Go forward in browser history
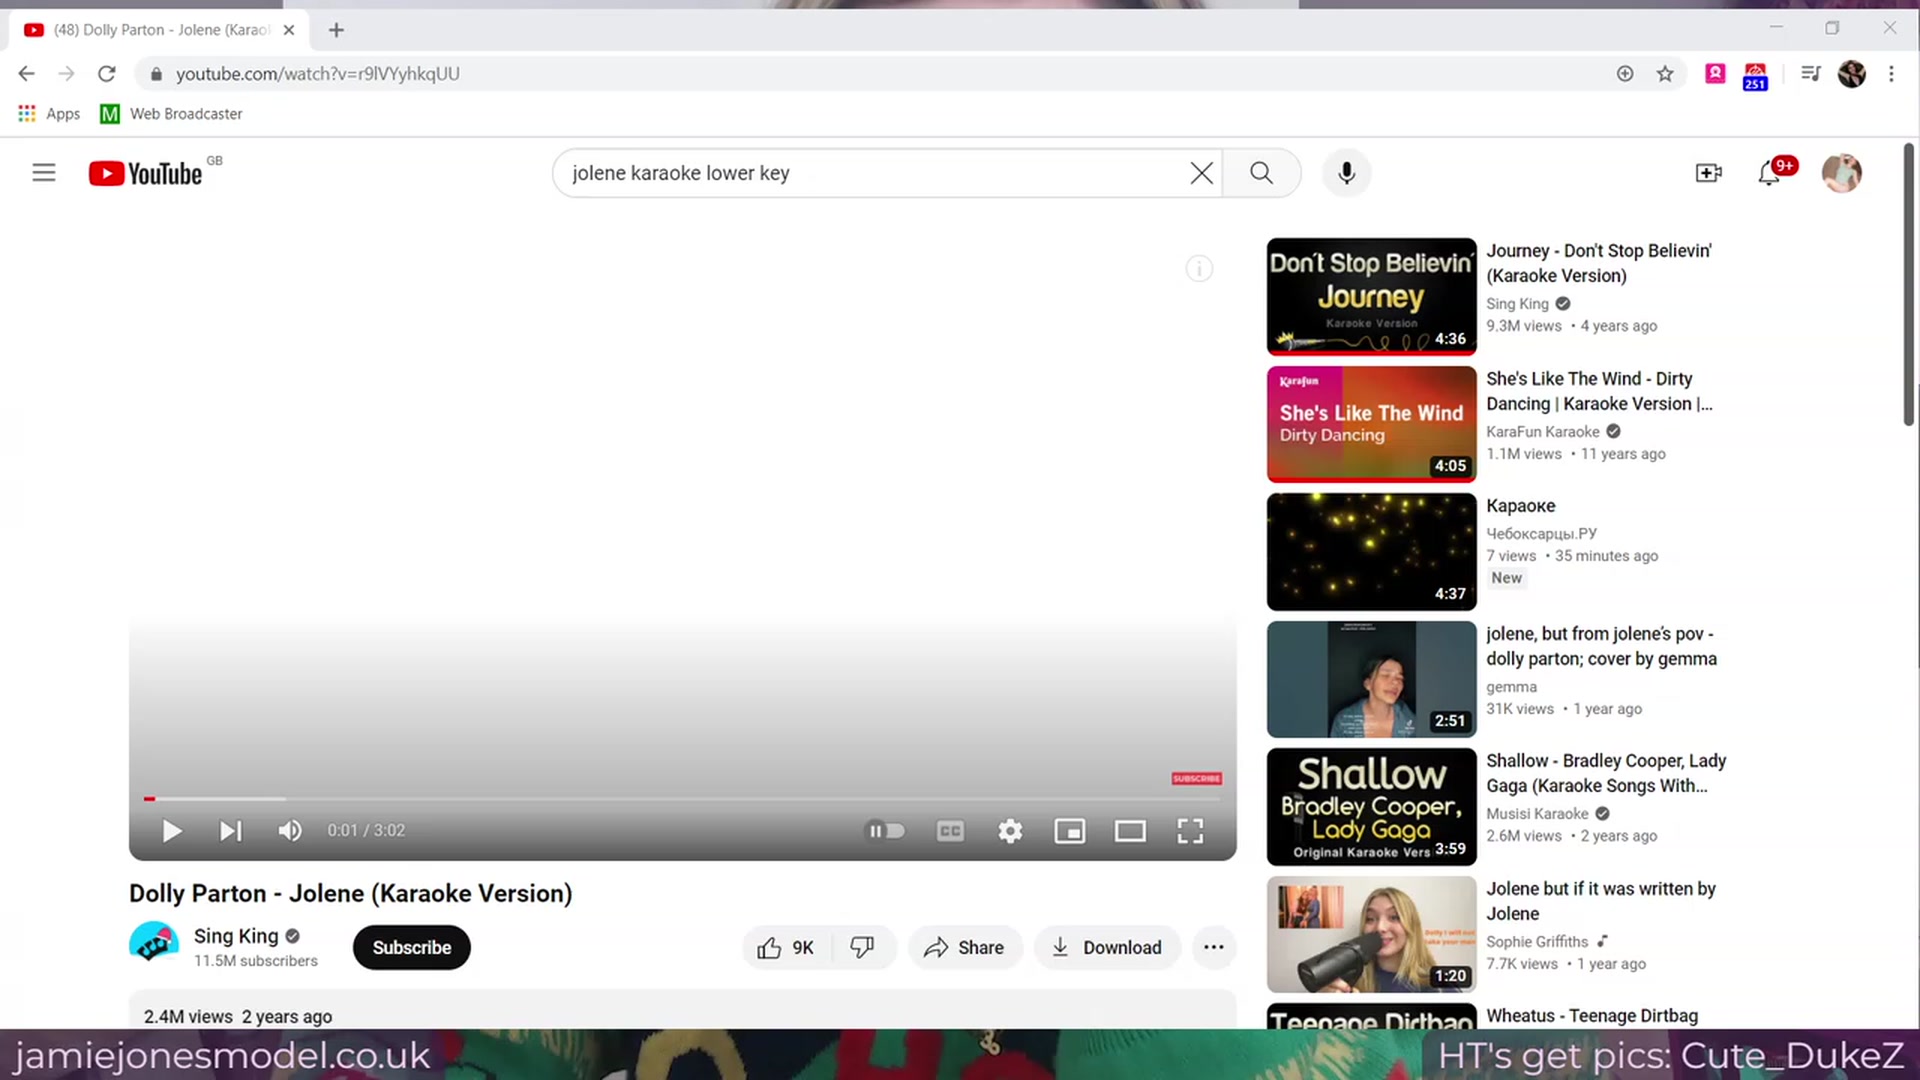Image resolution: width=1920 pixels, height=1080 pixels. point(67,74)
